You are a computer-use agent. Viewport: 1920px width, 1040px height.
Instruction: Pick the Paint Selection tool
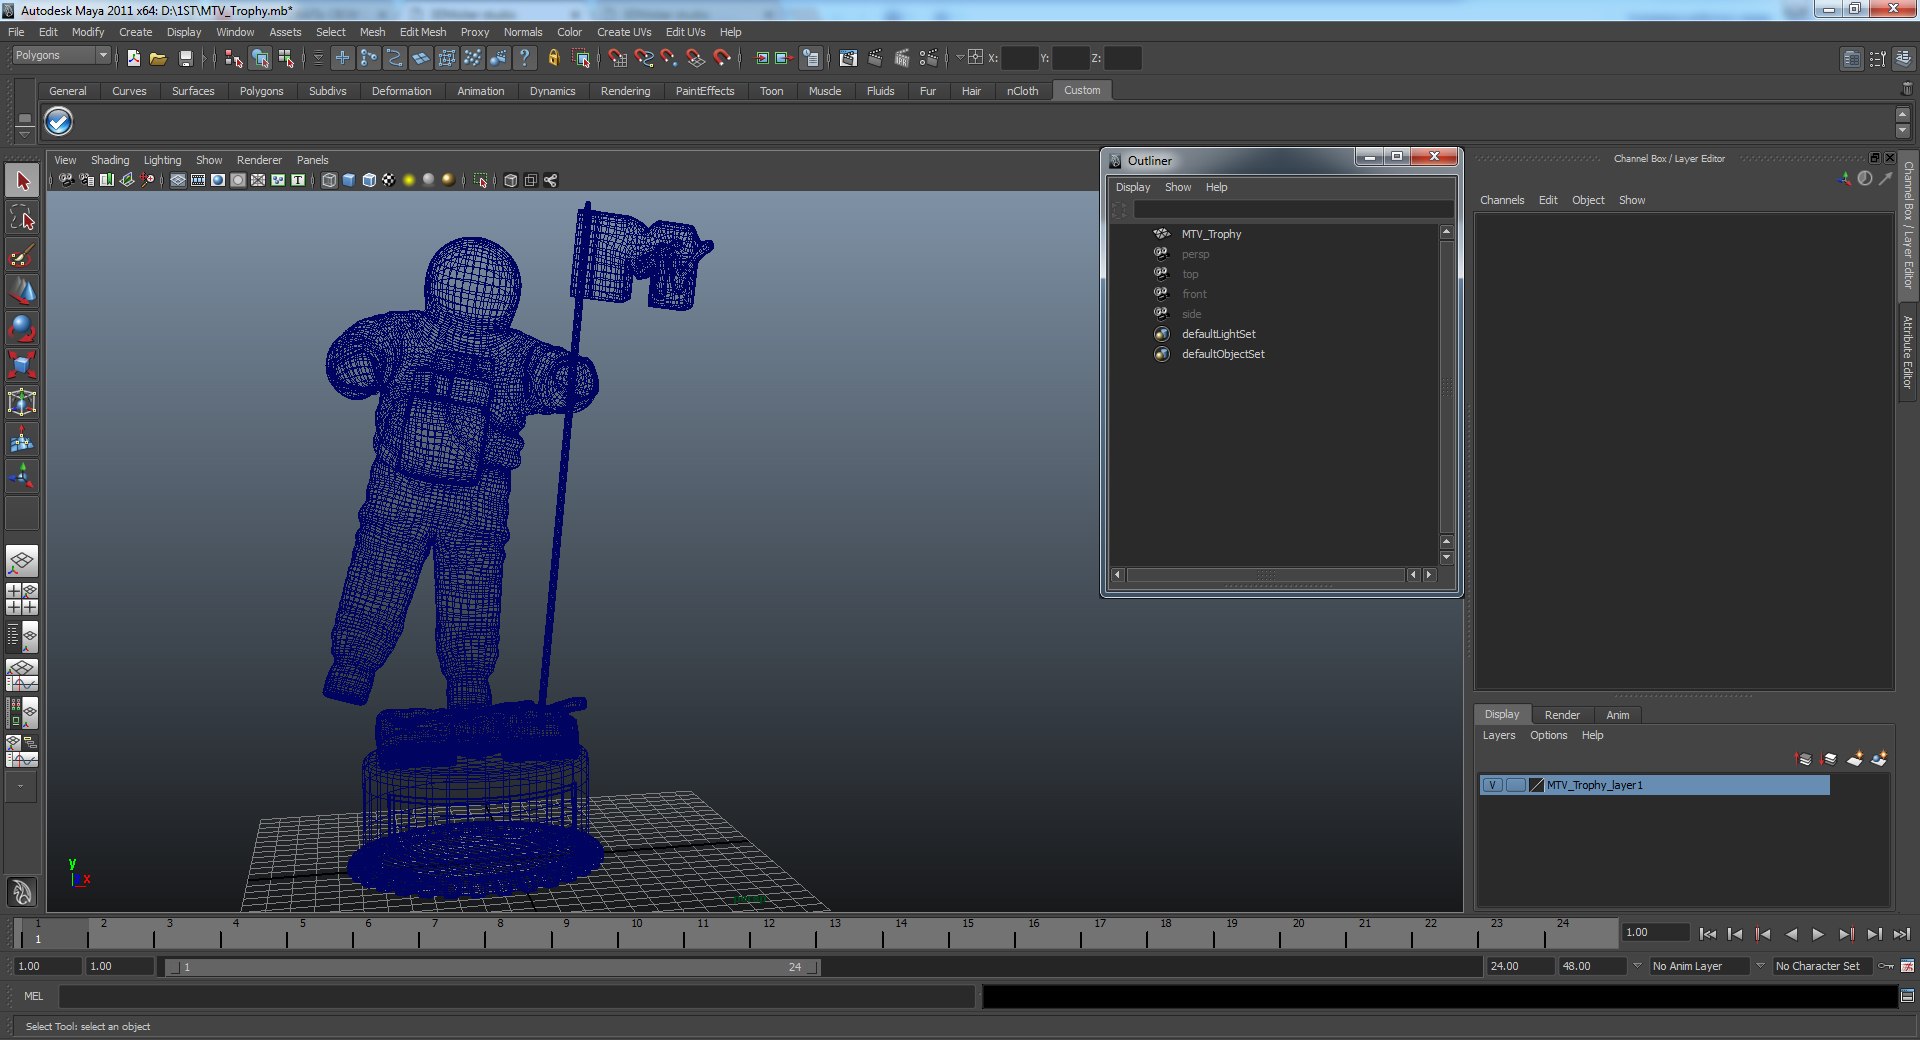pyautogui.click(x=22, y=255)
